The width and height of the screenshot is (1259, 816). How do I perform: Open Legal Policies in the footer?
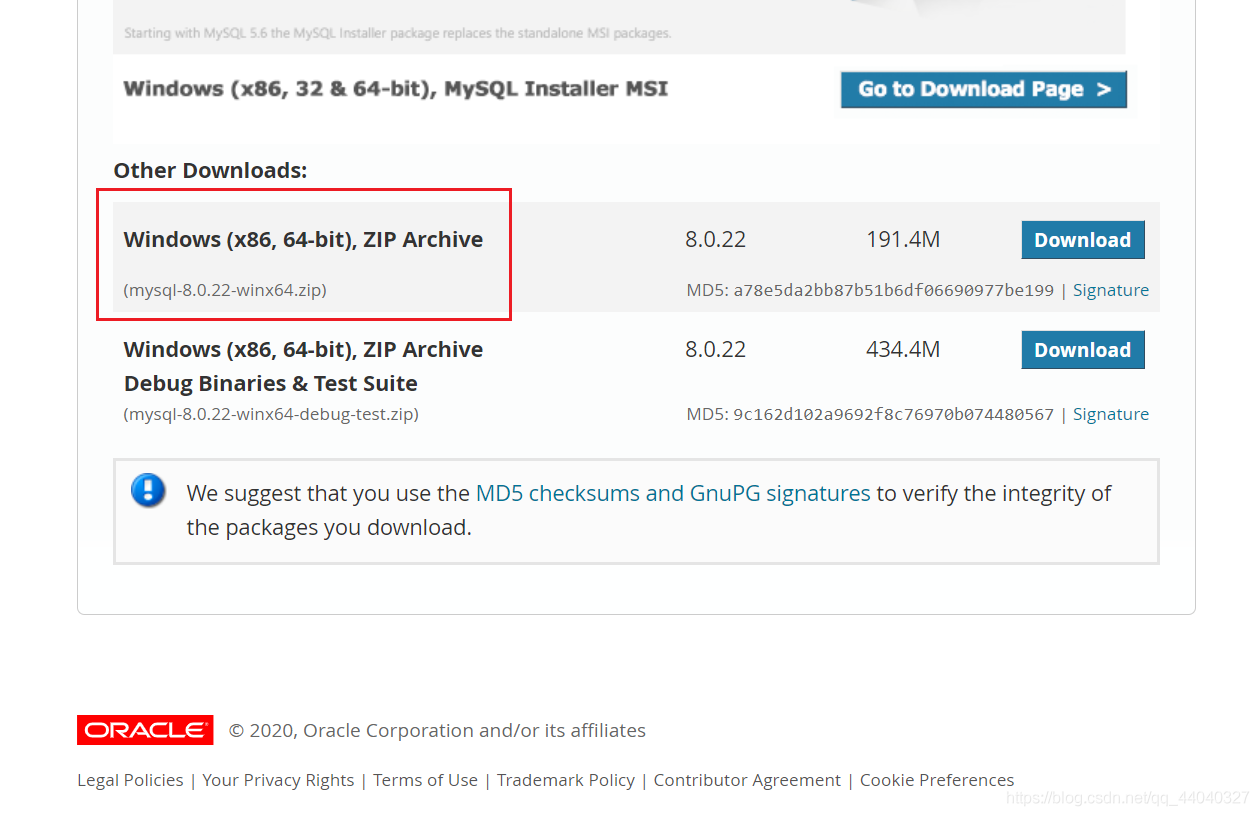pyautogui.click(x=129, y=779)
